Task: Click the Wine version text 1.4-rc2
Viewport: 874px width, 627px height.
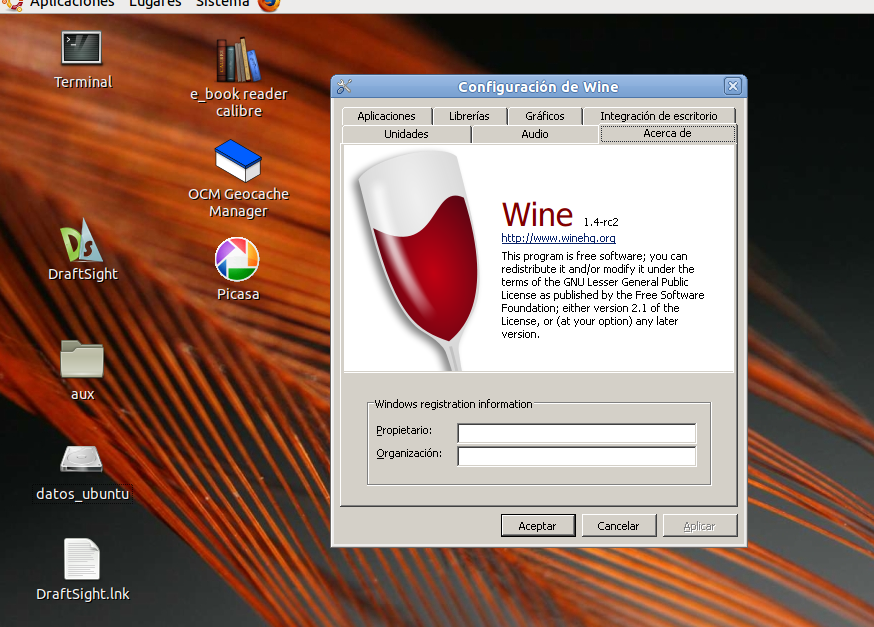Action: click(x=601, y=222)
